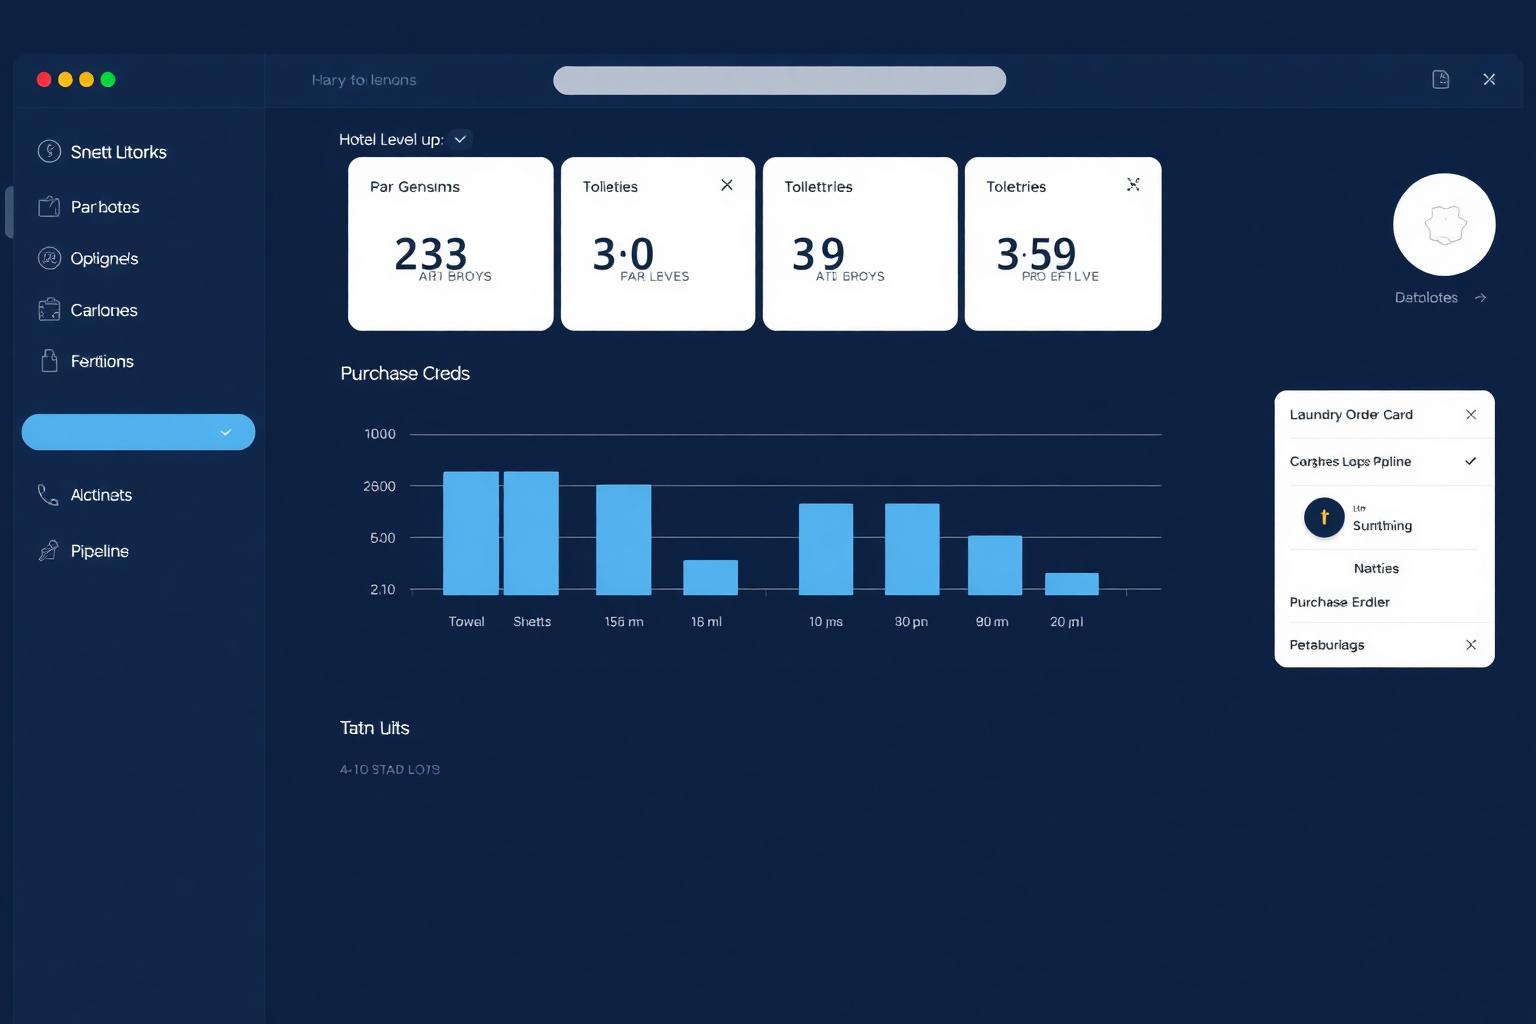Open the Par Gensims 233 card
Image resolution: width=1536 pixels, height=1024 pixels.
click(x=450, y=243)
